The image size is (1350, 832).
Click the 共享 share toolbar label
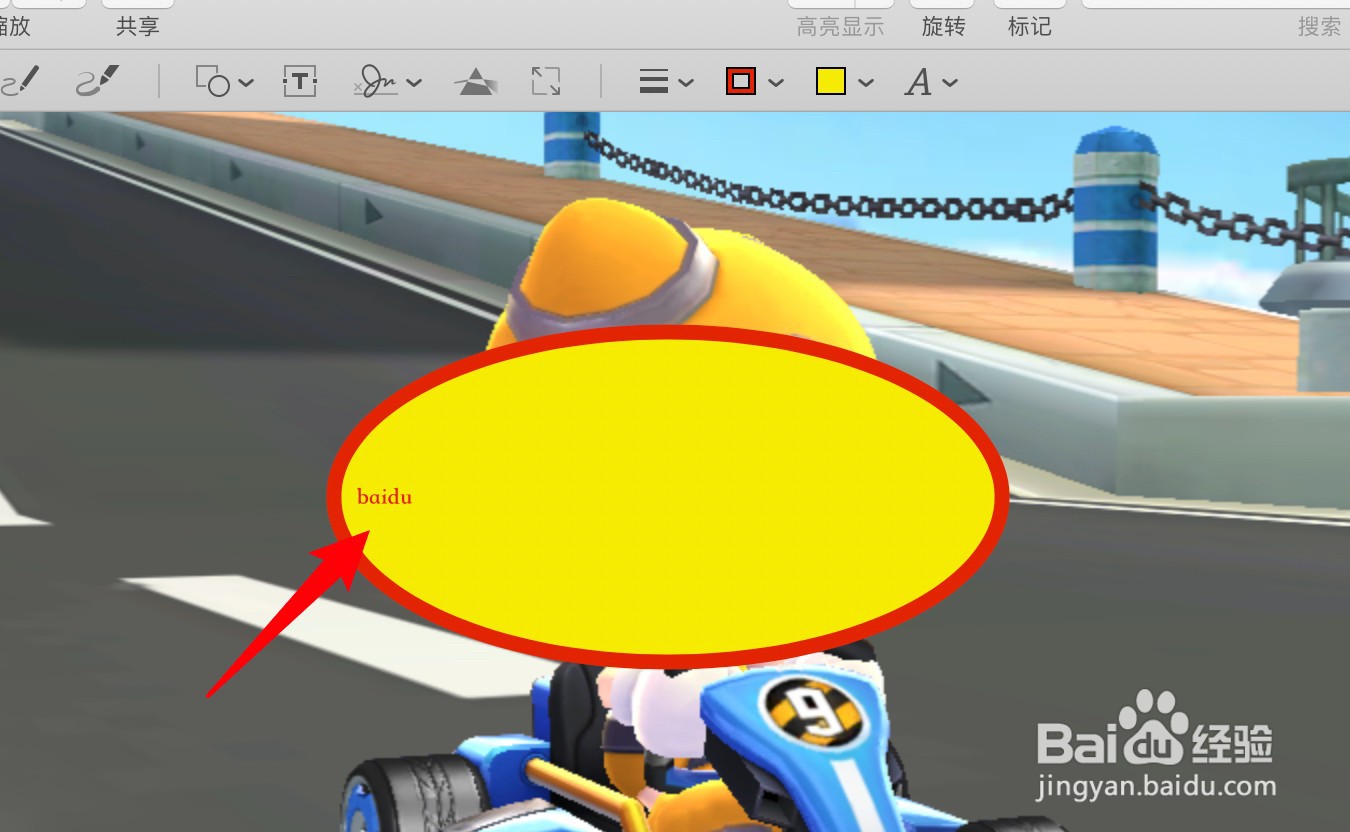137,27
